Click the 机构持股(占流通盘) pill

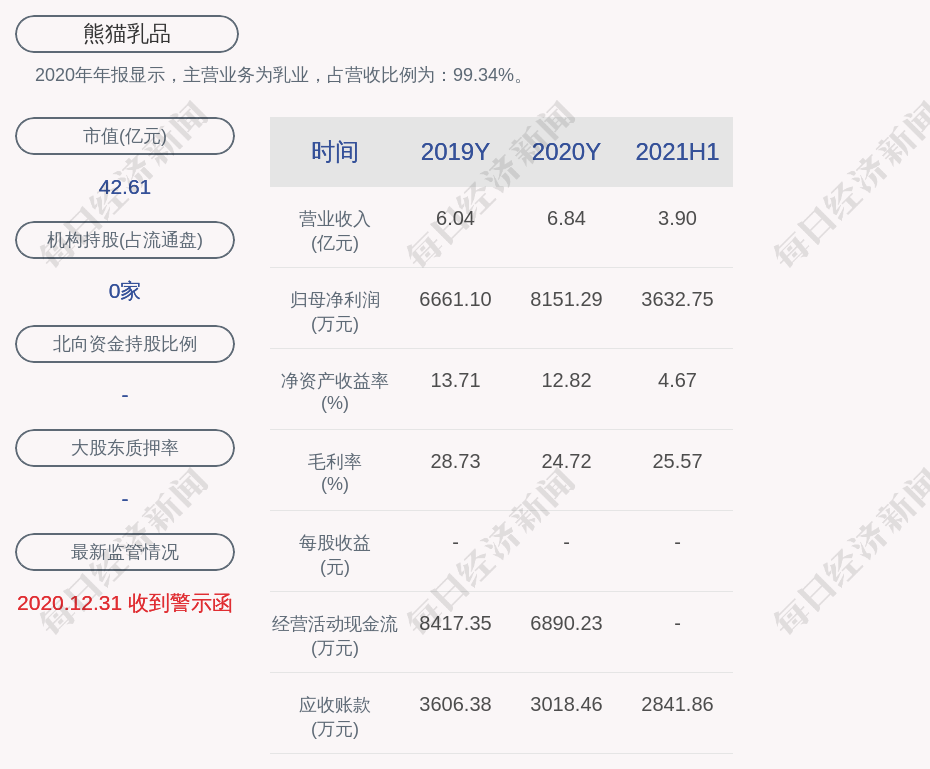point(125,240)
